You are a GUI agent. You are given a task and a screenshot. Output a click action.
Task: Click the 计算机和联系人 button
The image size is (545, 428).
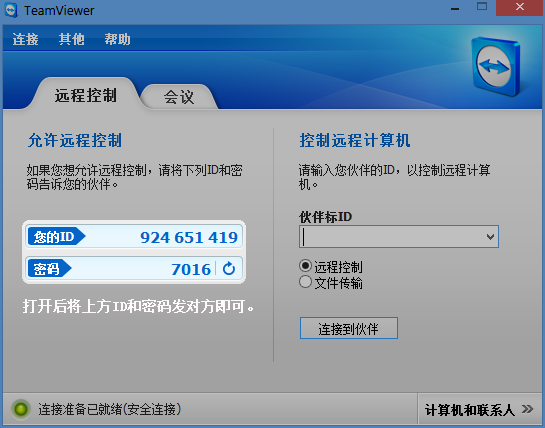click(479, 409)
